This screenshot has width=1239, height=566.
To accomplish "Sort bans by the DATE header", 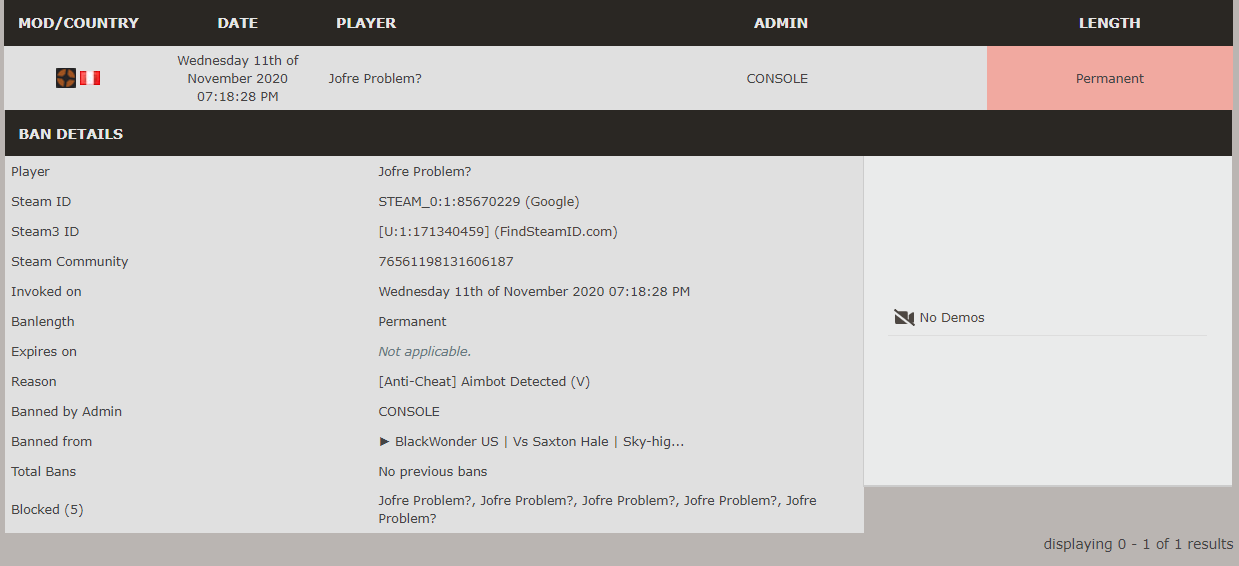I will [237, 23].
